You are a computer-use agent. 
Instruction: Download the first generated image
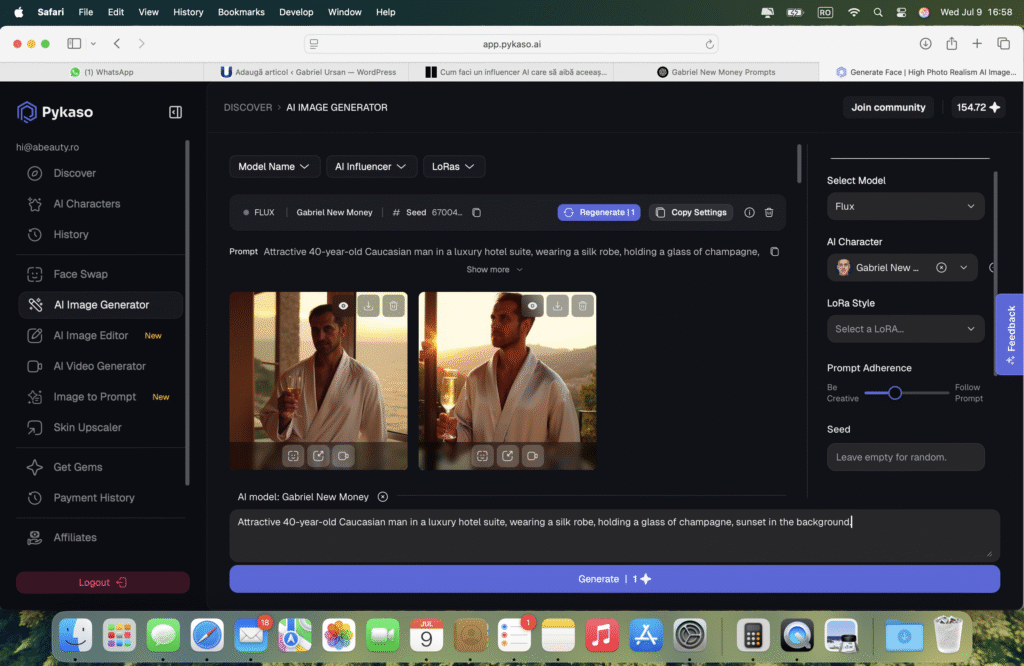pos(368,306)
